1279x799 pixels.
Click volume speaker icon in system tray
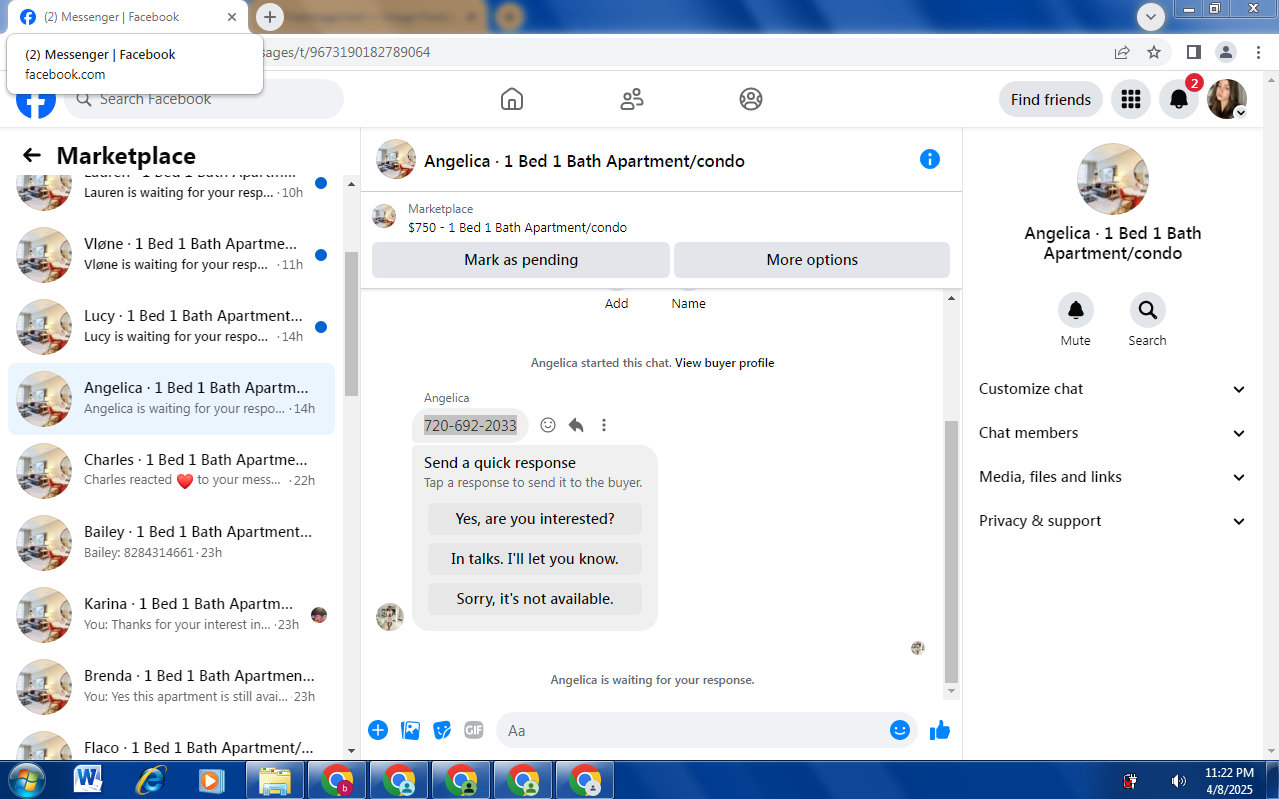tap(1179, 781)
